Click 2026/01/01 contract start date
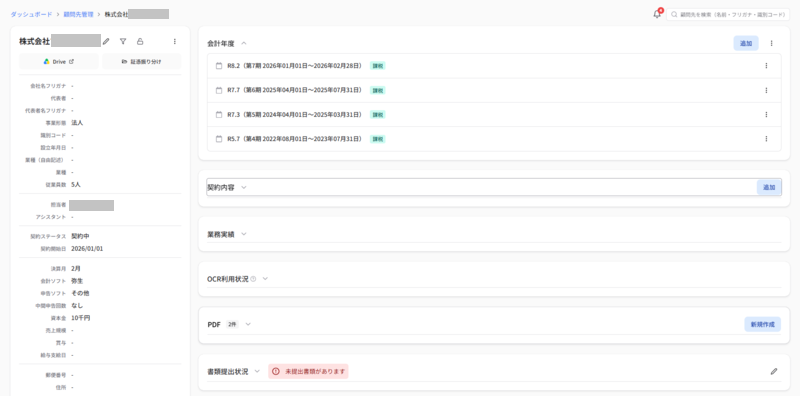The height and width of the screenshot is (396, 800). 87,249
